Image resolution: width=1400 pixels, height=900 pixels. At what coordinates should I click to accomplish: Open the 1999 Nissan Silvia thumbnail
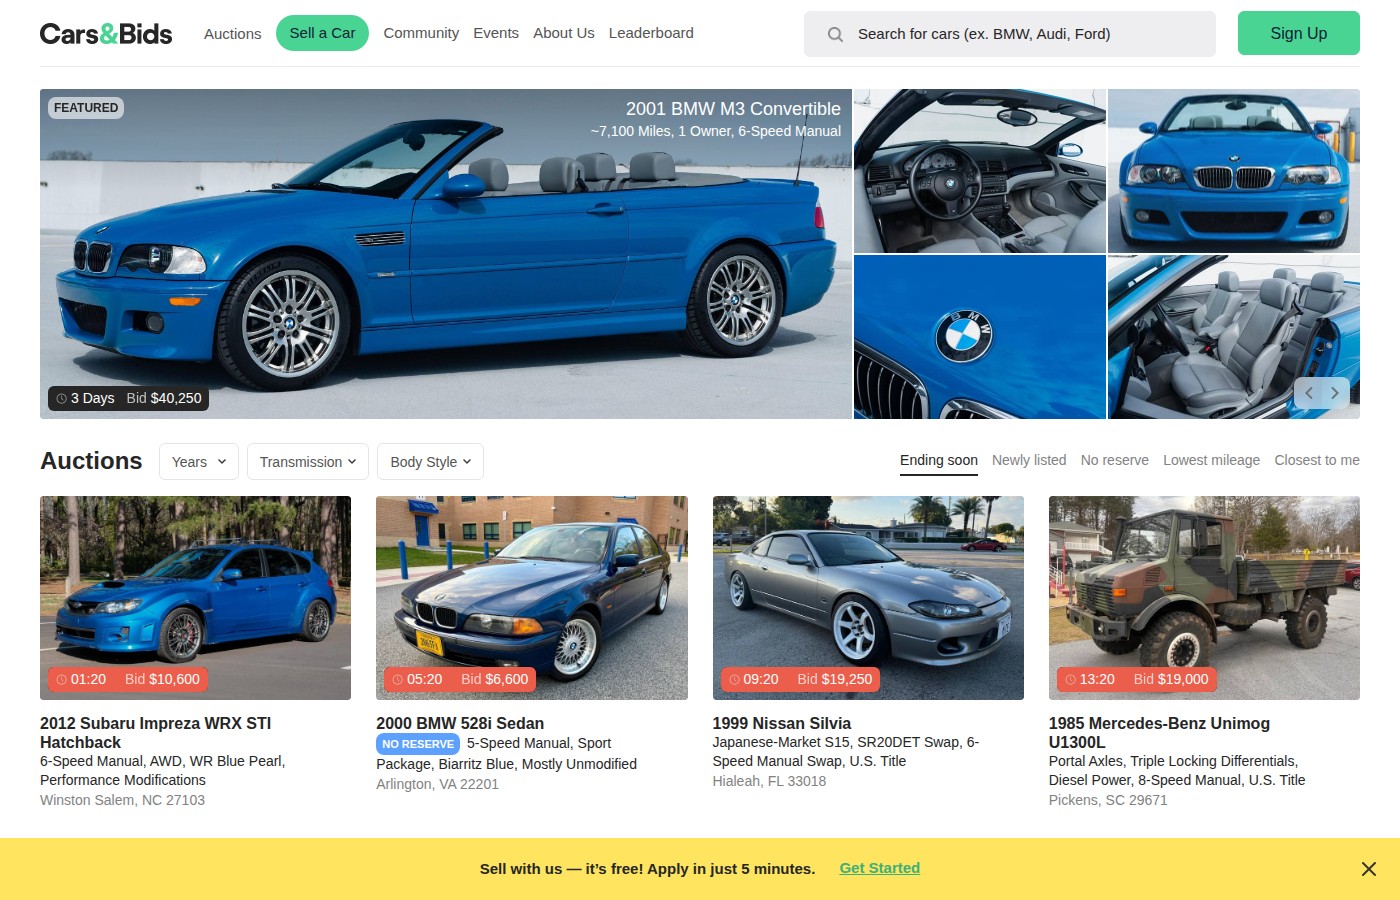[x=868, y=597]
